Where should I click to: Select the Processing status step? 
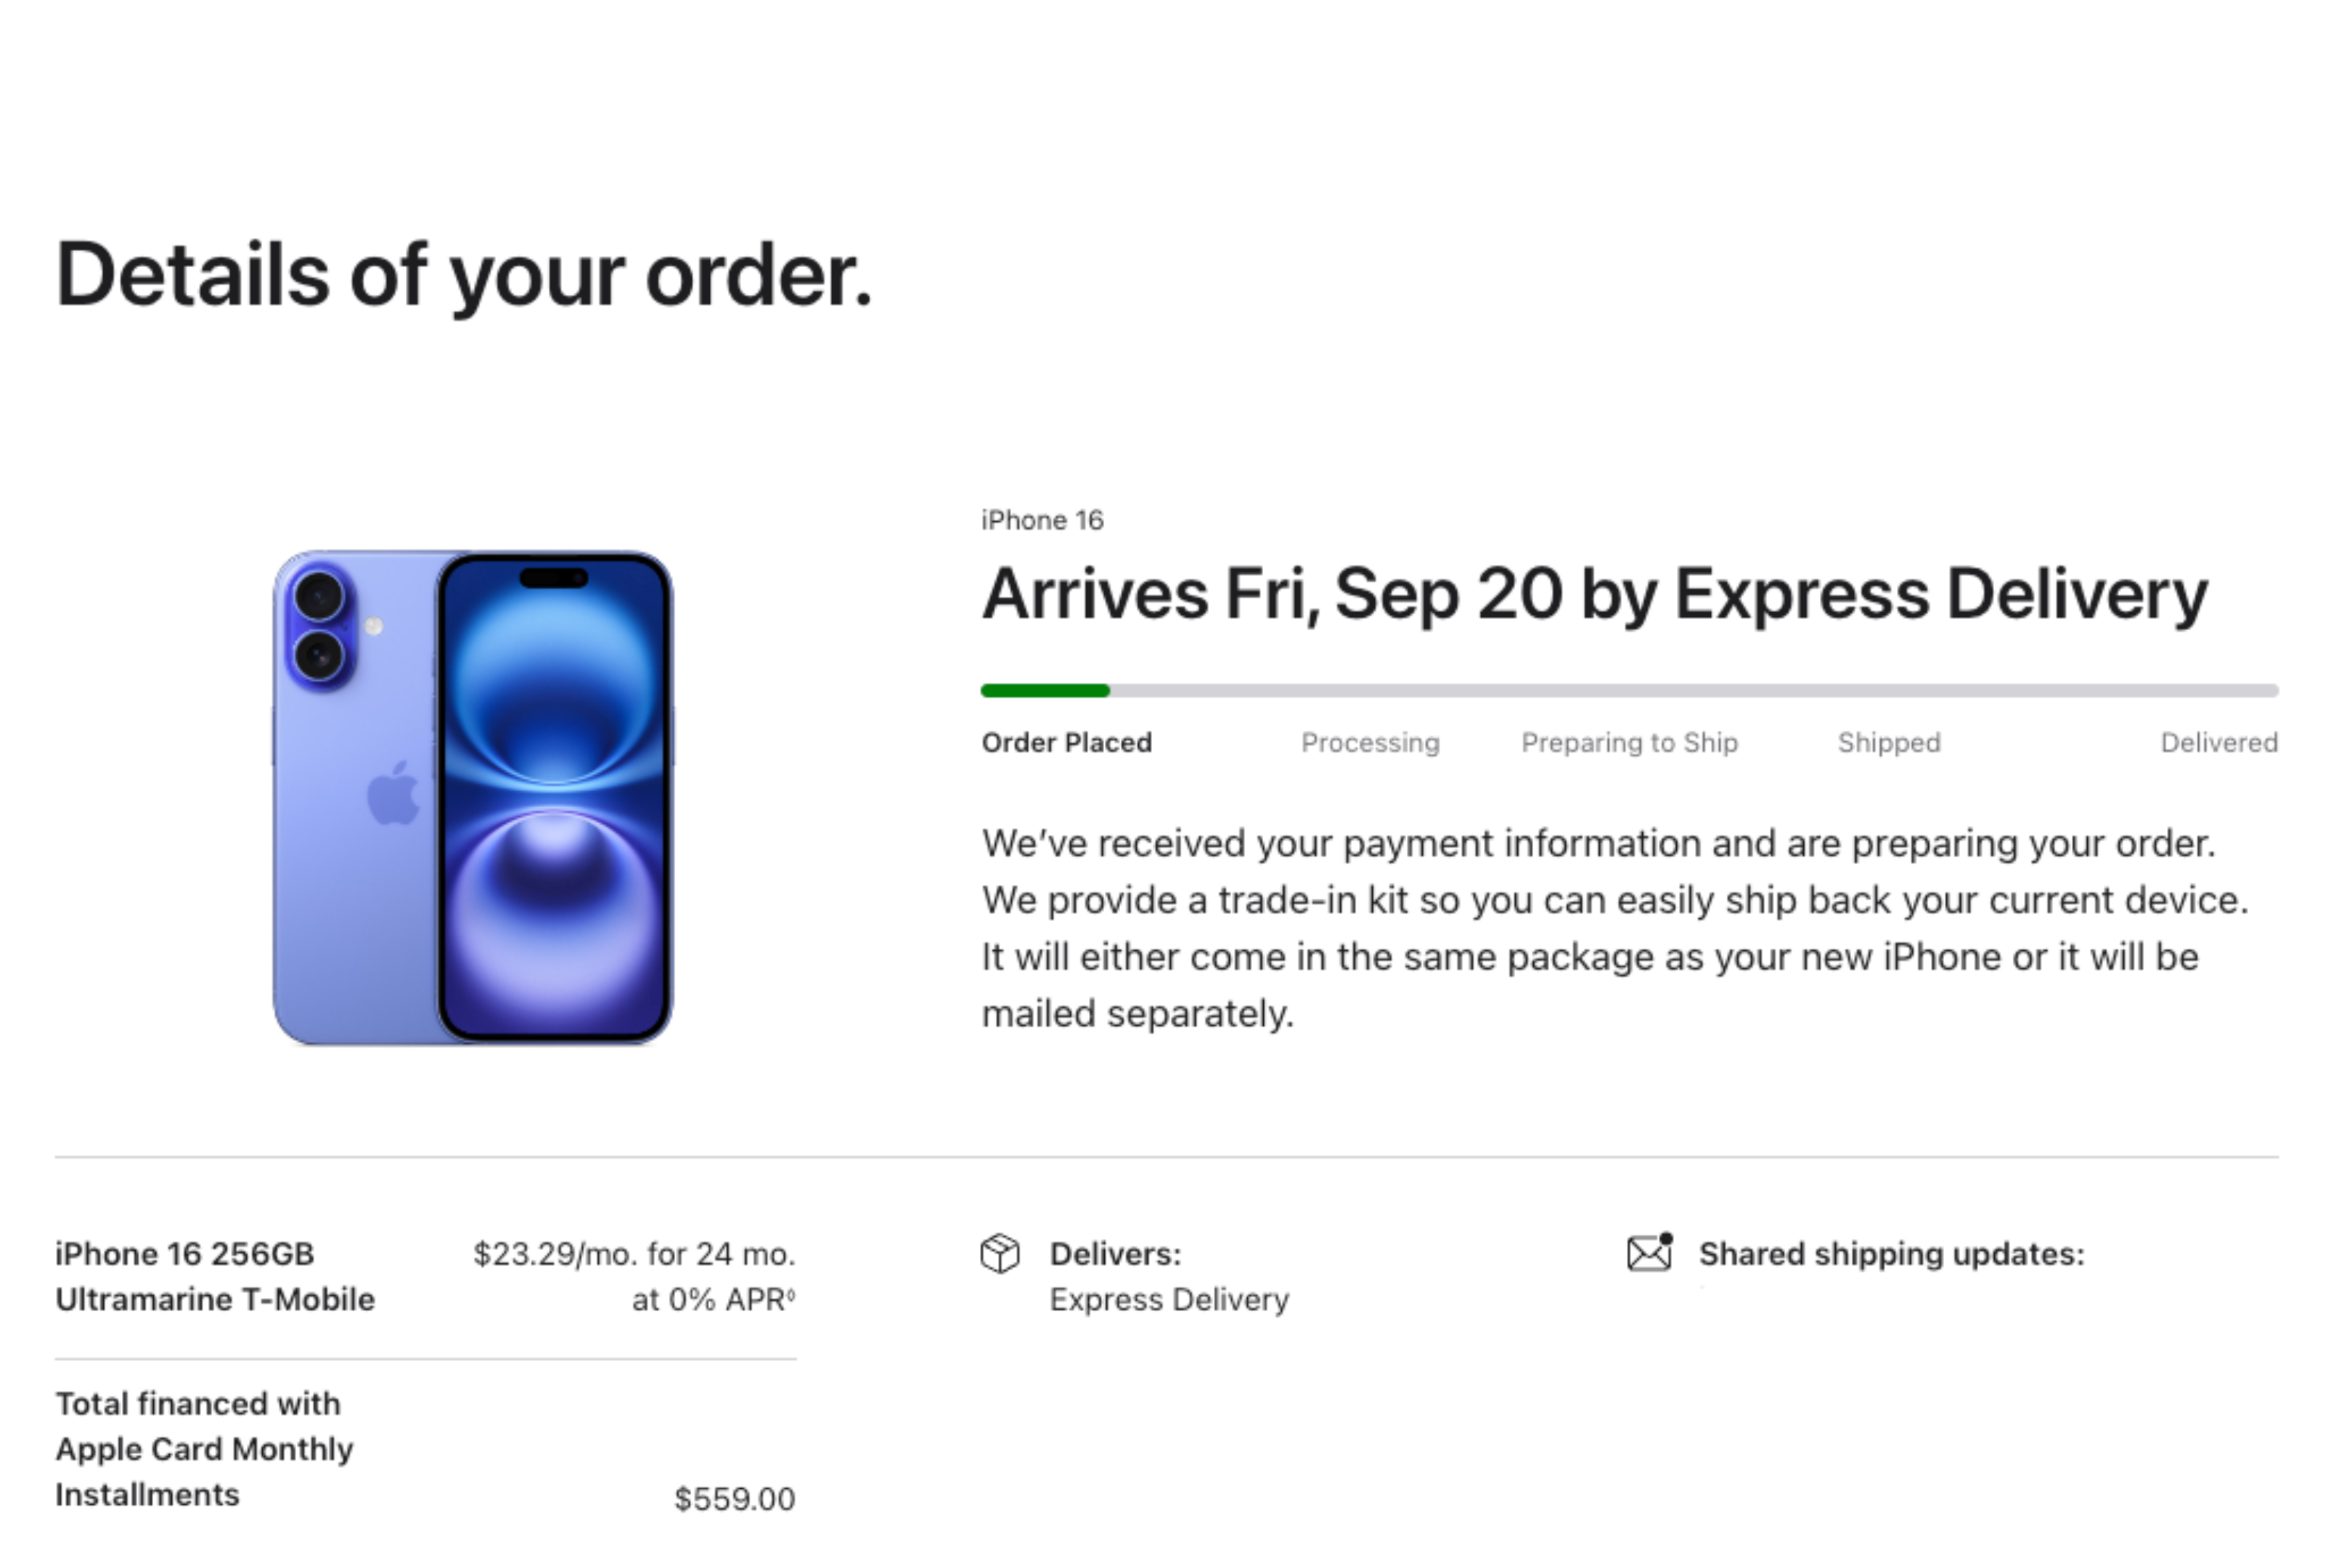tap(1370, 743)
